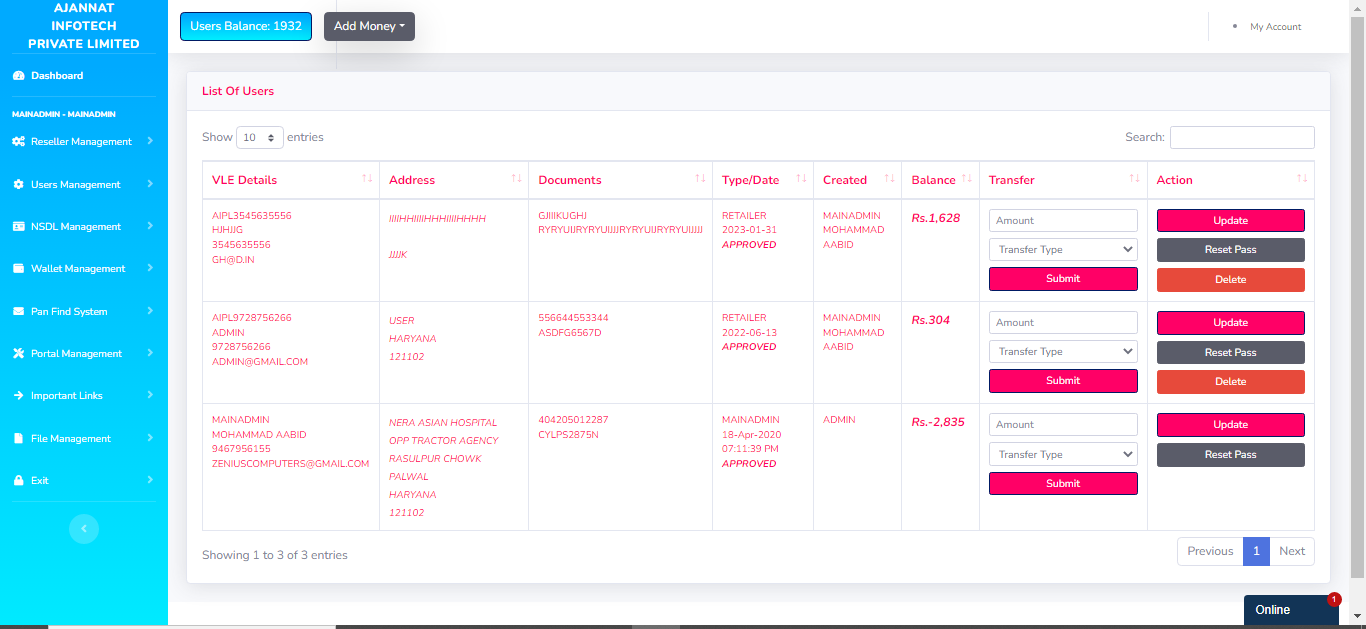Click the Search input field

(1241, 138)
